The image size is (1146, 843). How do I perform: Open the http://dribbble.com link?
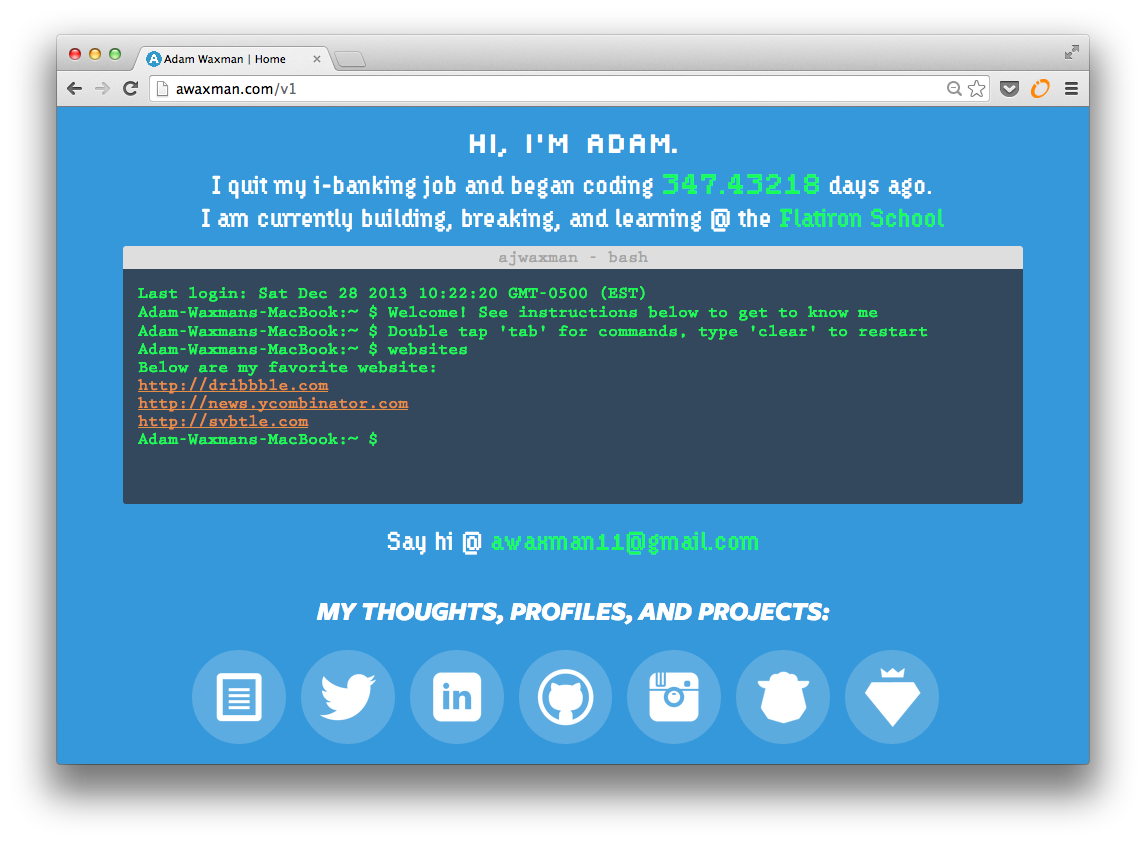(x=233, y=385)
